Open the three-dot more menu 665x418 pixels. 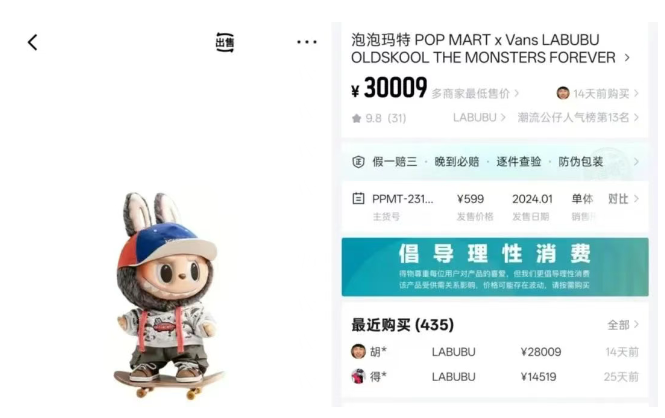click(307, 42)
